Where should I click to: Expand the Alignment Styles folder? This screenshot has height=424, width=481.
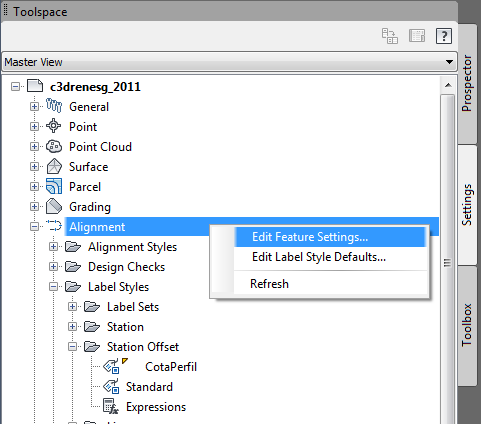[x=53, y=247]
